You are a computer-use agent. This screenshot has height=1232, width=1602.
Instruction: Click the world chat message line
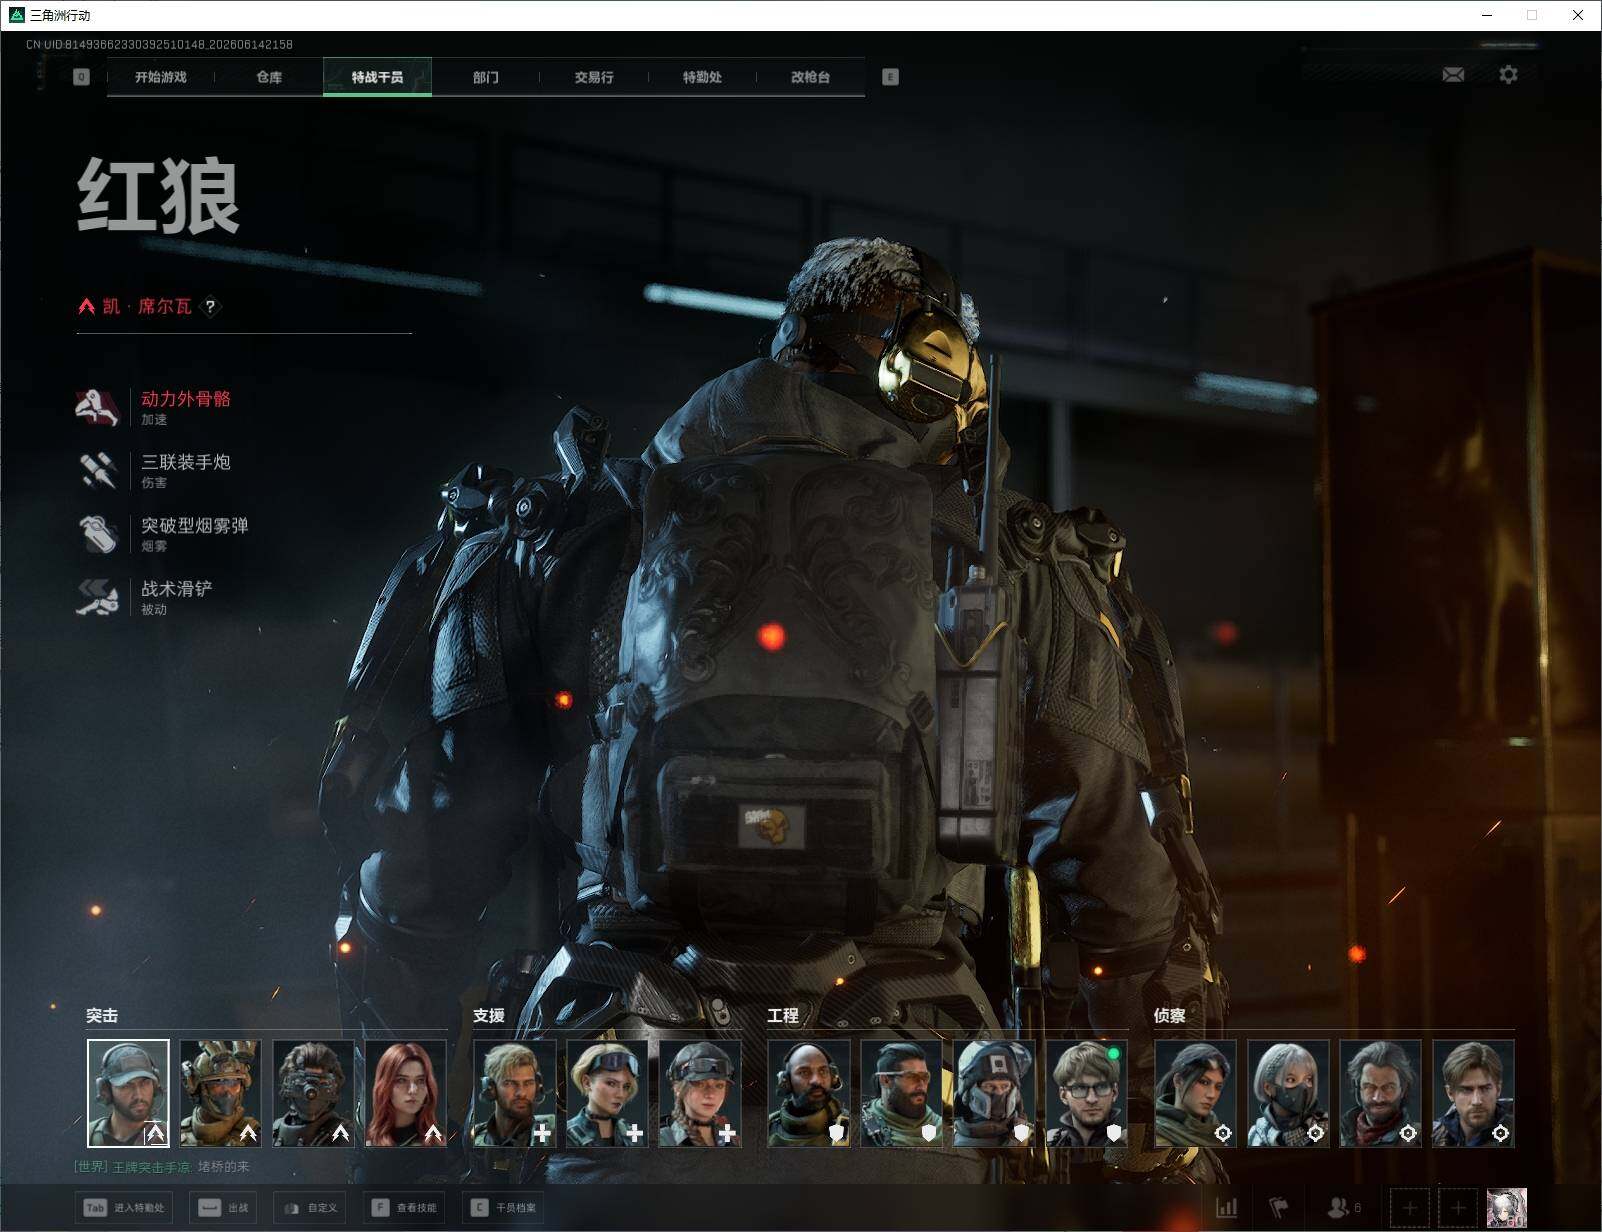pos(162,1167)
